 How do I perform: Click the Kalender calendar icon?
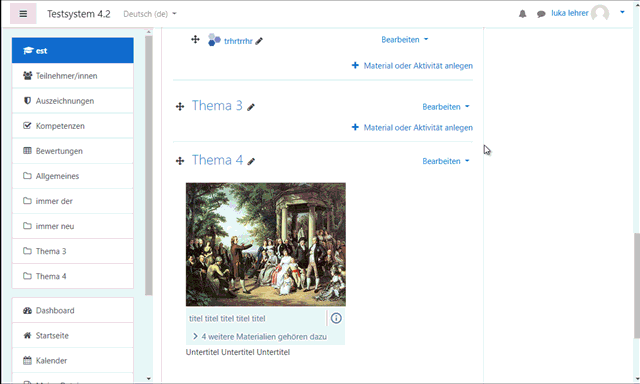[27, 361]
